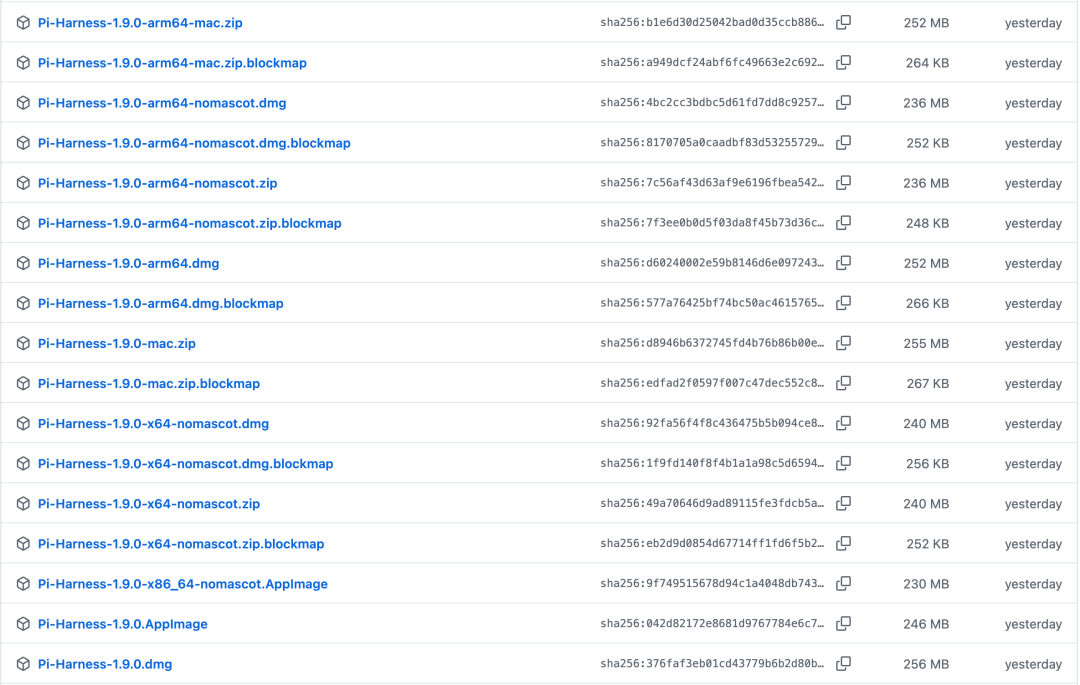This screenshot has height=685, width=1080.
Task: Click the 246 MB file size value
Action: [x=926, y=624]
